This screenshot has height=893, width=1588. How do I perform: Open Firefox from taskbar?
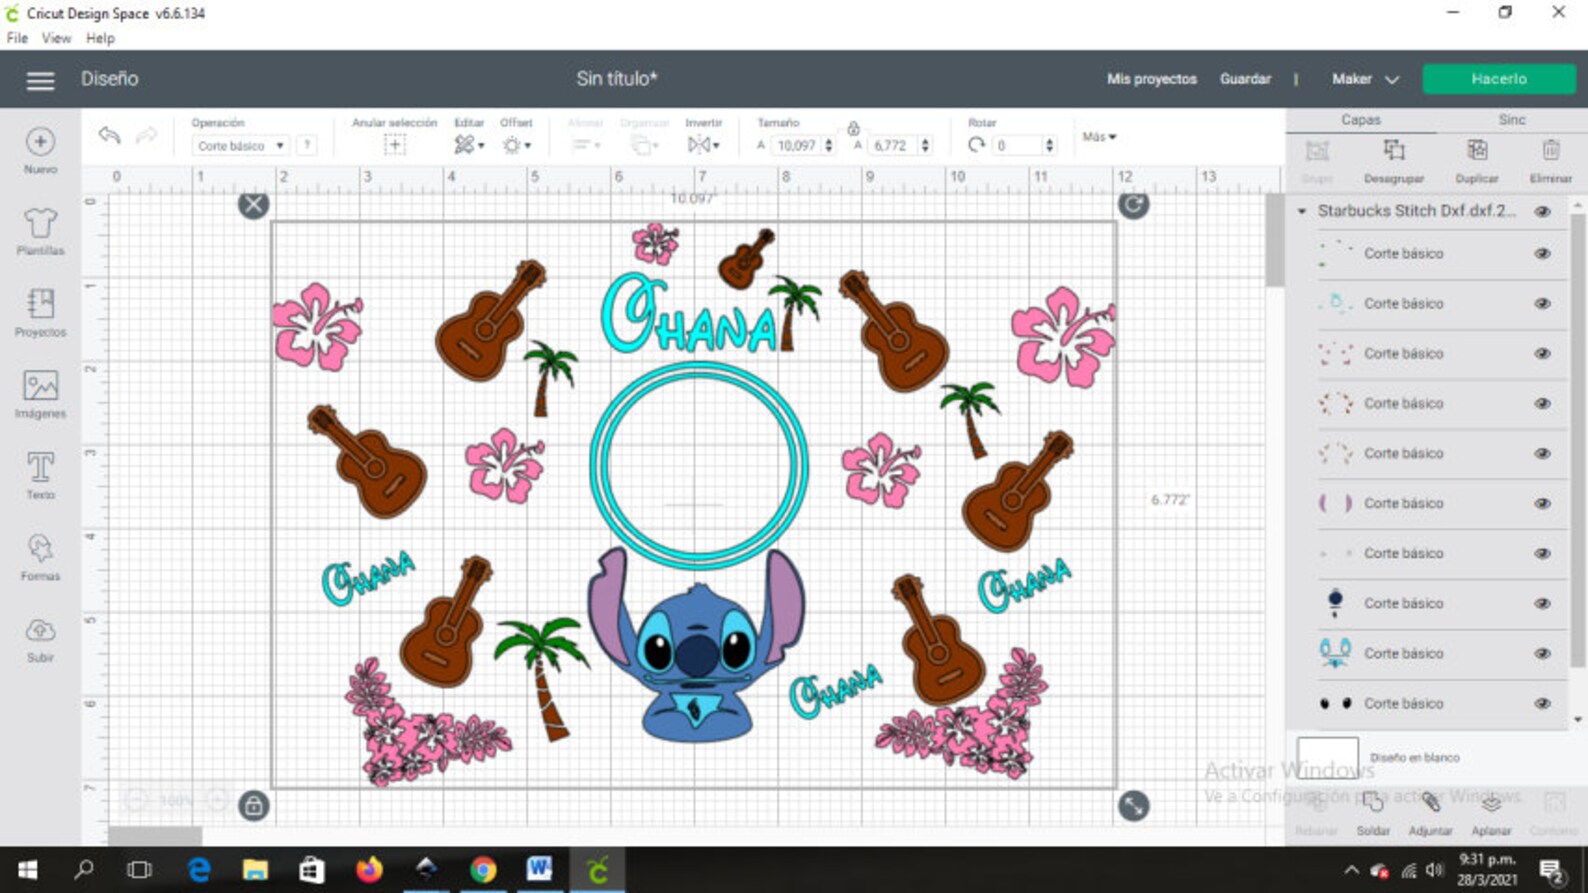click(x=369, y=870)
